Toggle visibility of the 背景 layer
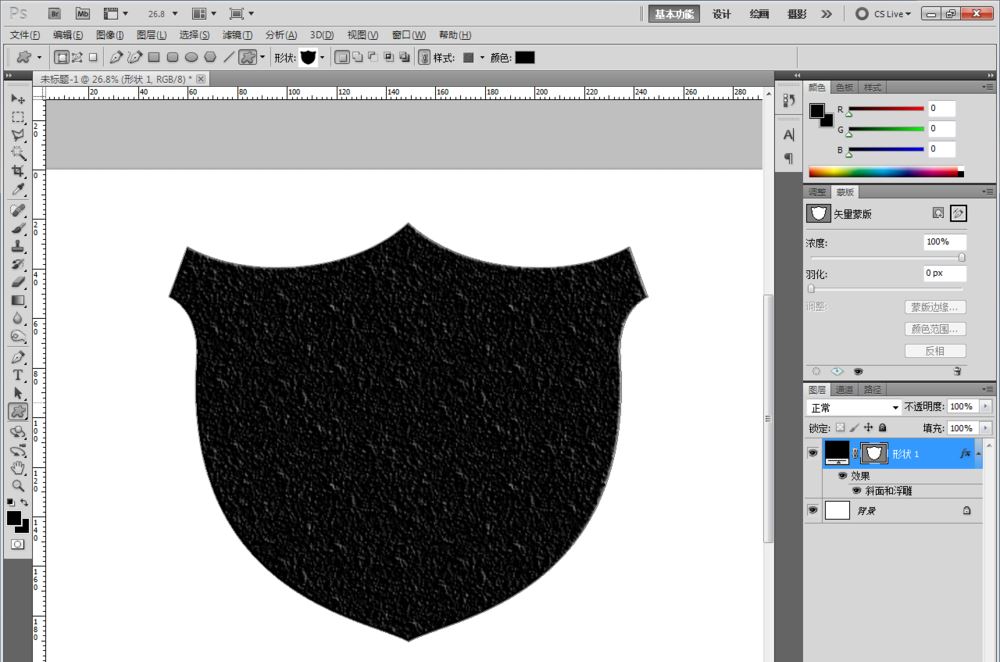1000x662 pixels. [x=812, y=510]
